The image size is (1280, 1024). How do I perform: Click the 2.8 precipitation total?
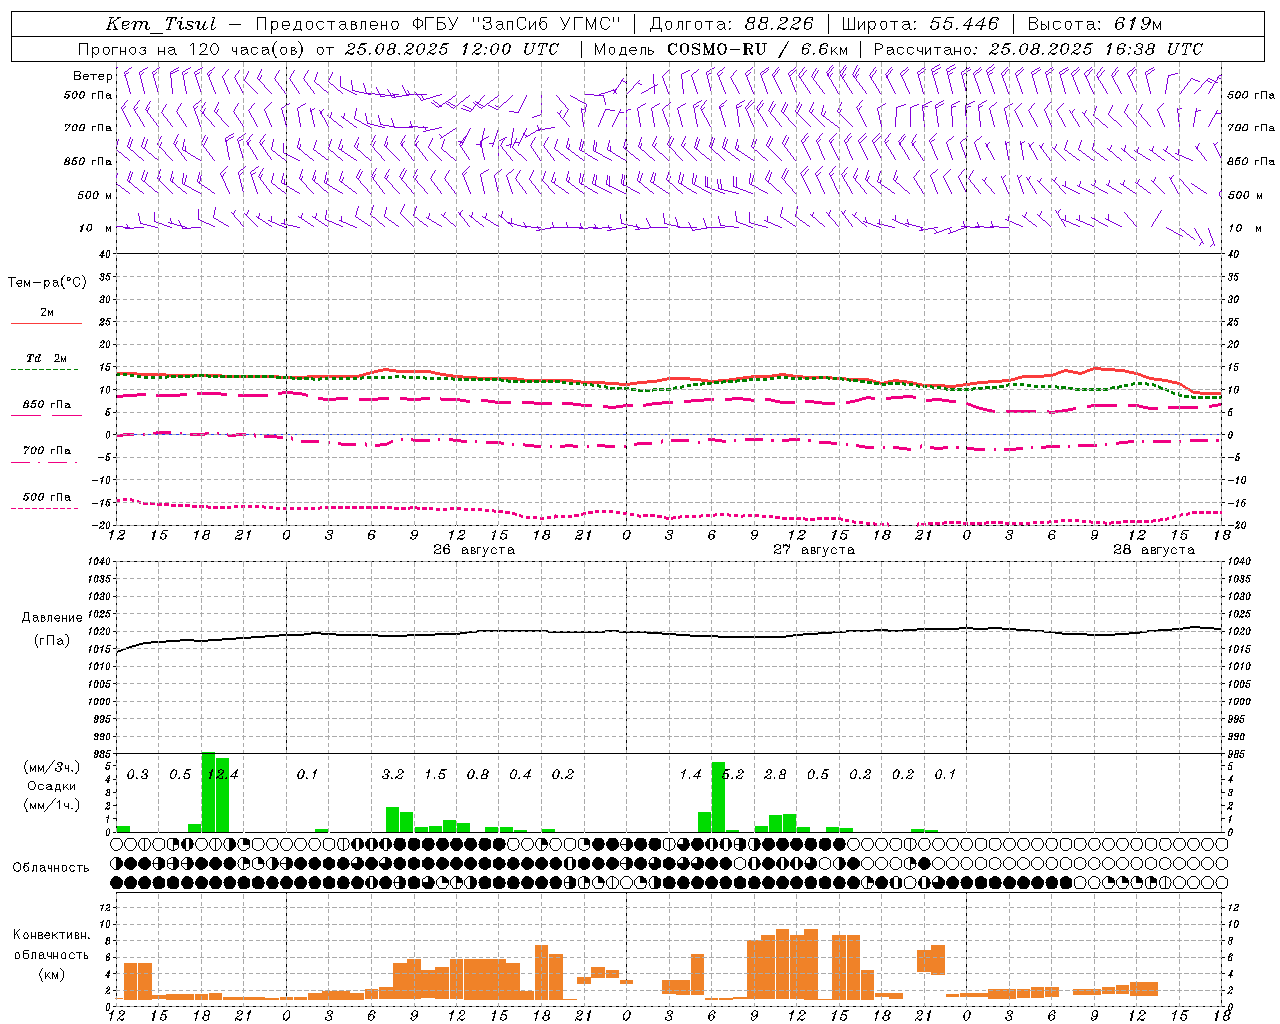[775, 774]
